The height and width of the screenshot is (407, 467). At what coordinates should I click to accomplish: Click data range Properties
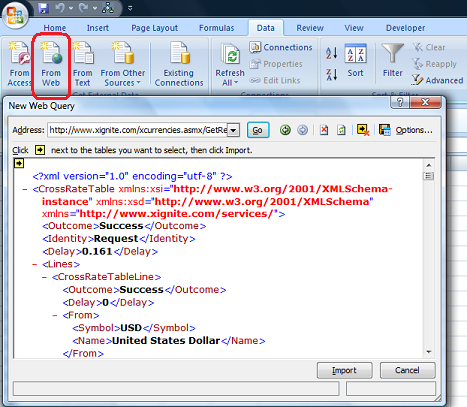[276, 64]
